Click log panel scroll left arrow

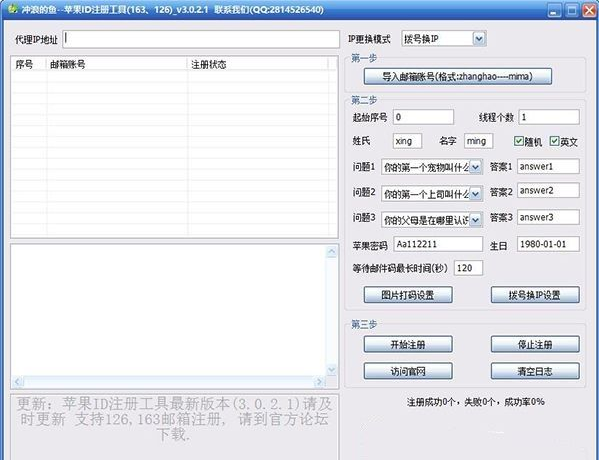point(18,381)
